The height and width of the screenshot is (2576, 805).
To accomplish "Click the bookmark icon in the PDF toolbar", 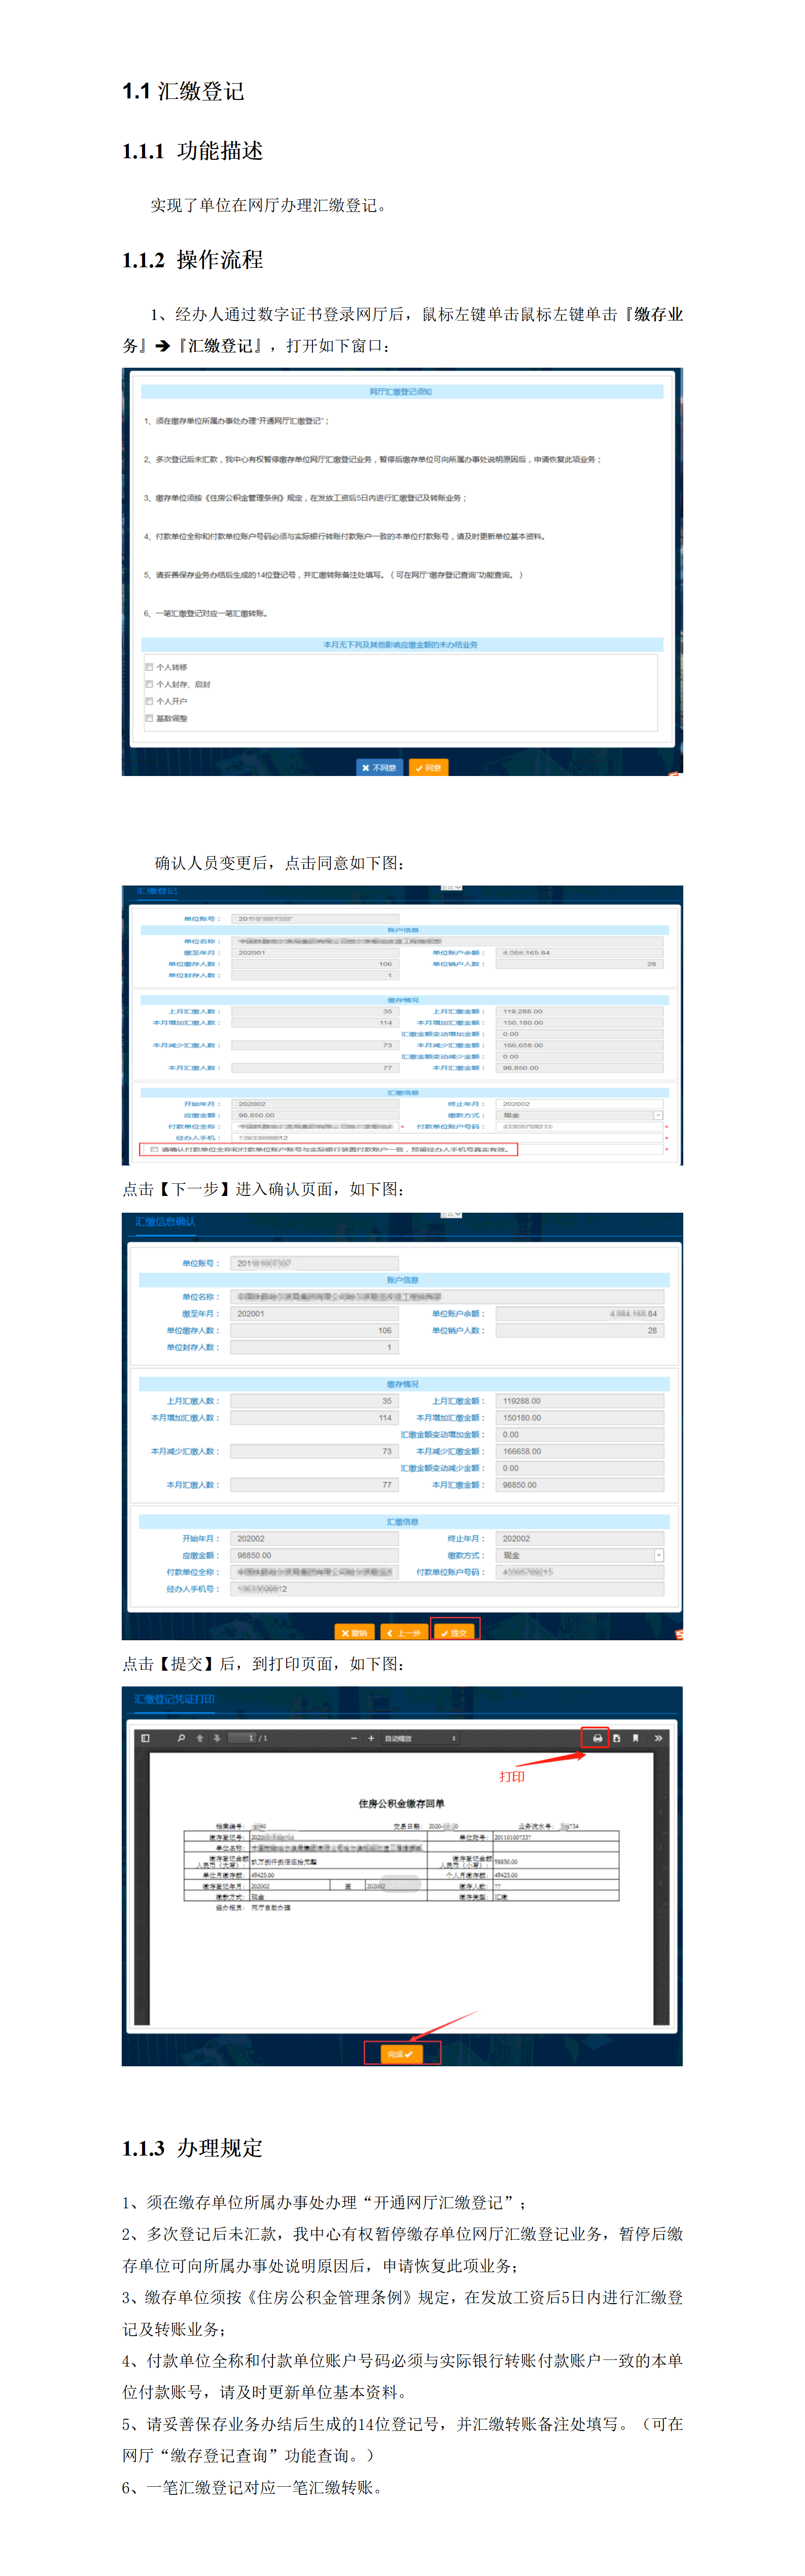I will [x=635, y=1738].
